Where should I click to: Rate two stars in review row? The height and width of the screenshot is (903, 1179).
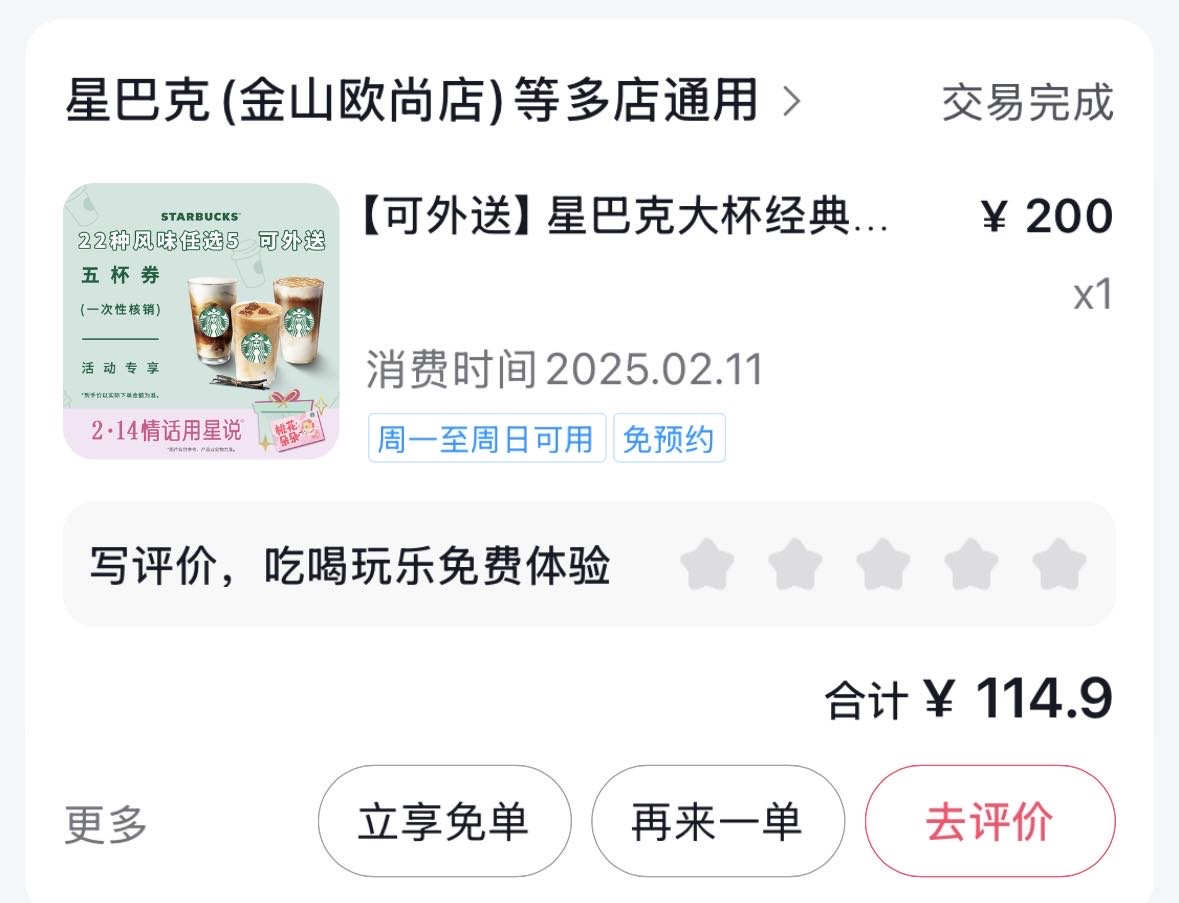795,564
